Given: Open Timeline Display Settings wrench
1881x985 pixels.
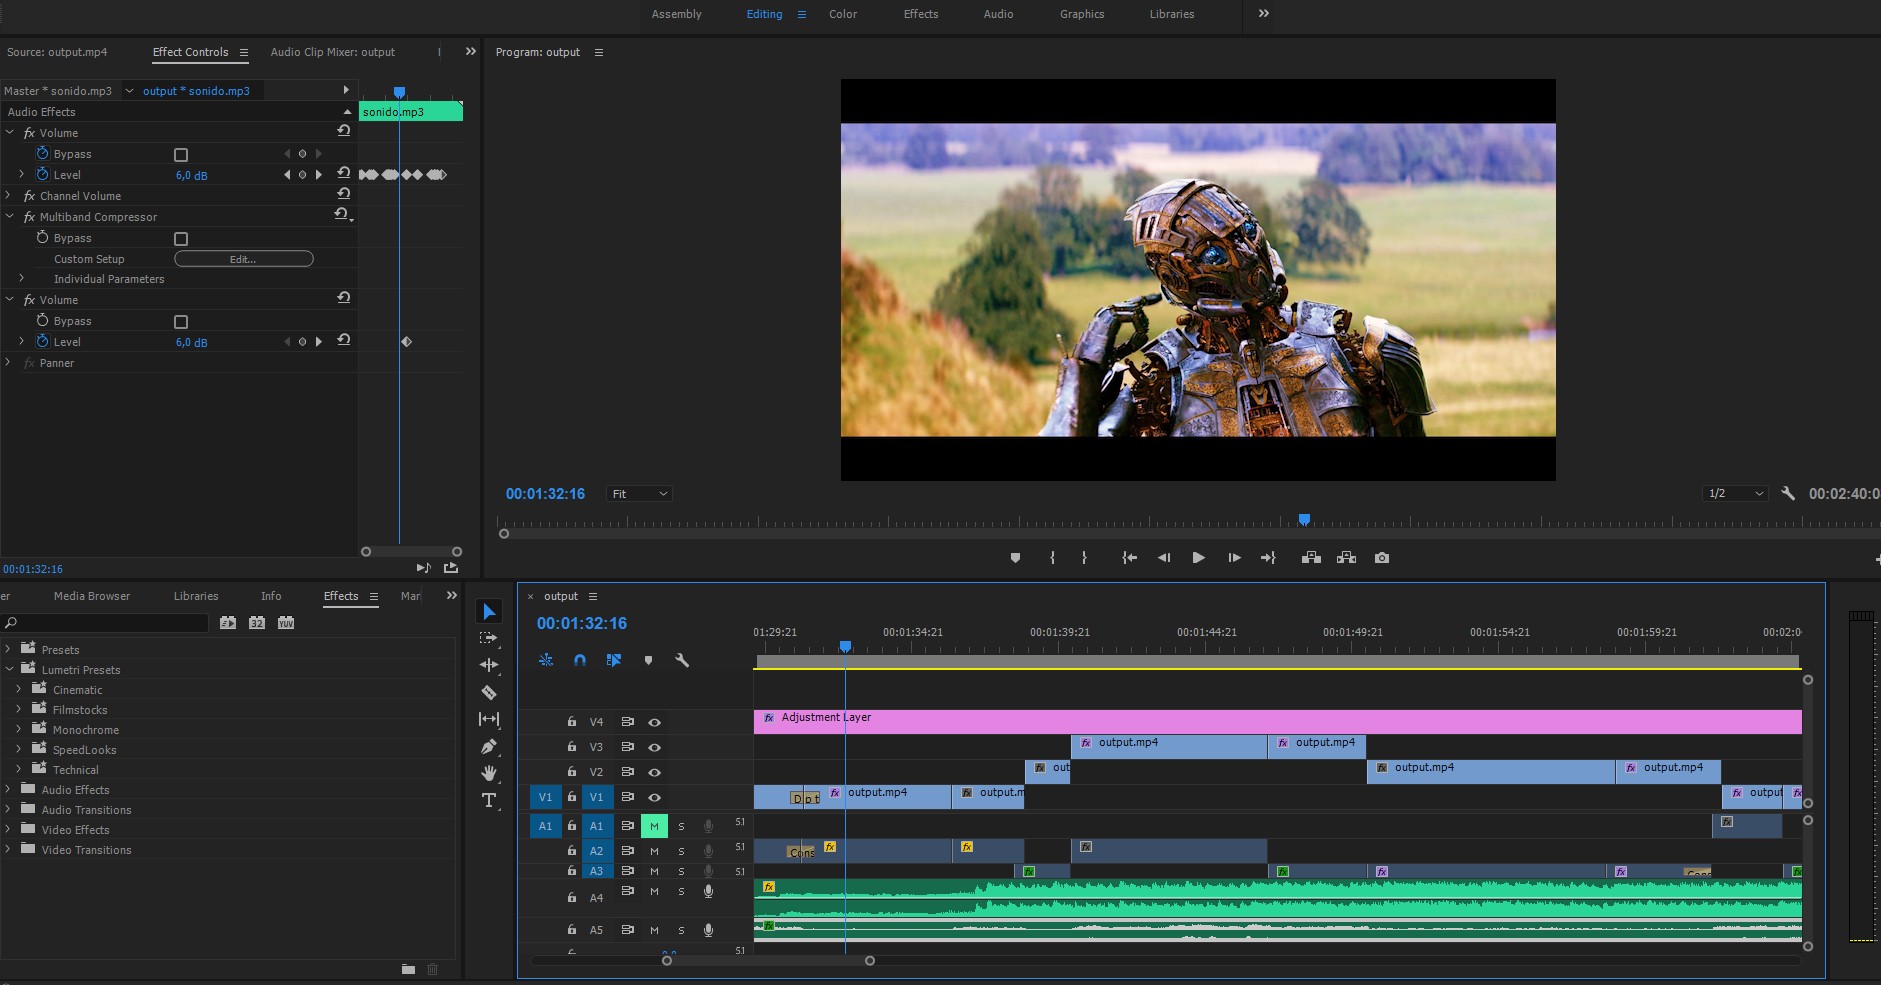Looking at the screenshot, I should 682,660.
